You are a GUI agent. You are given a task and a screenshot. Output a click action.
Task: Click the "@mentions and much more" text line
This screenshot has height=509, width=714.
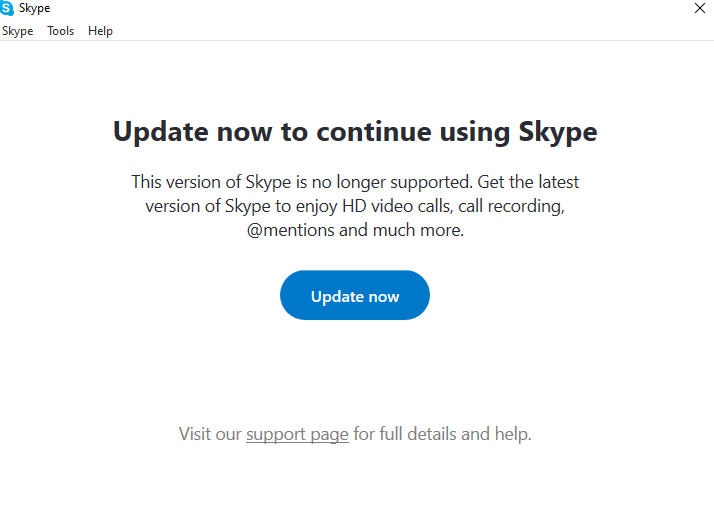(x=355, y=230)
